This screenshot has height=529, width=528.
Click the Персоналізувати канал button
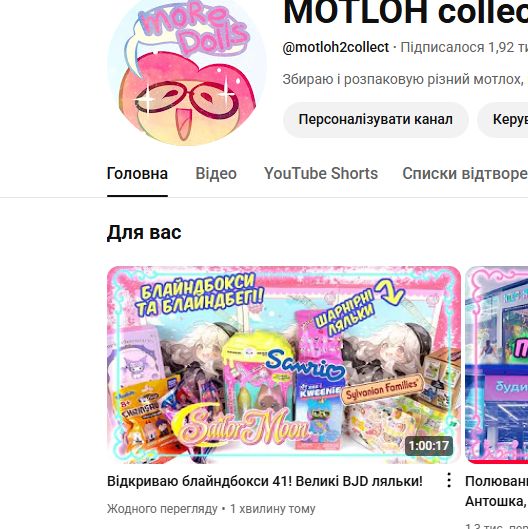click(x=376, y=120)
